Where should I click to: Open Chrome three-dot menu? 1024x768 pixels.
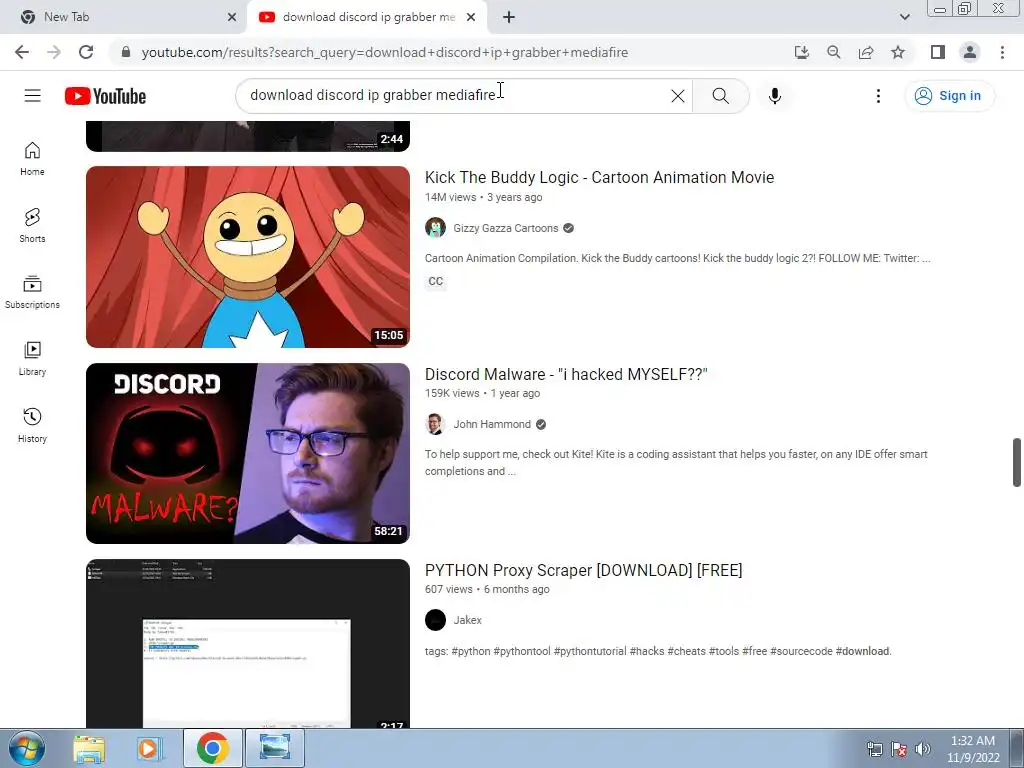click(x=1002, y=52)
